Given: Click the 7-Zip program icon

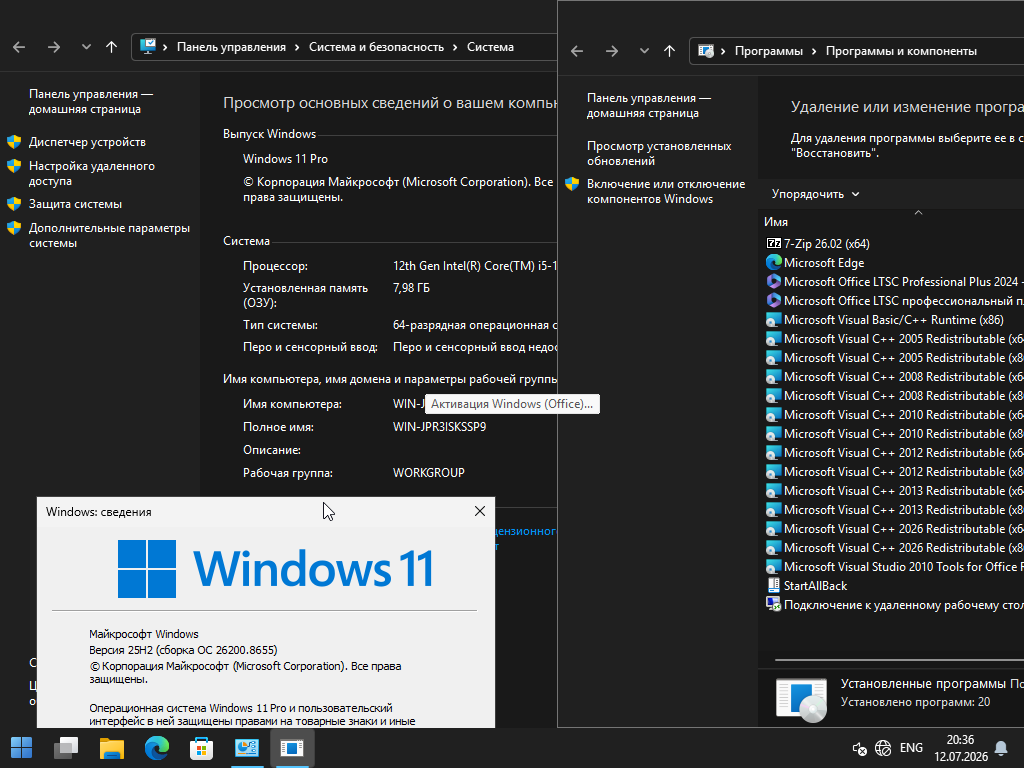Looking at the screenshot, I should (x=773, y=244).
